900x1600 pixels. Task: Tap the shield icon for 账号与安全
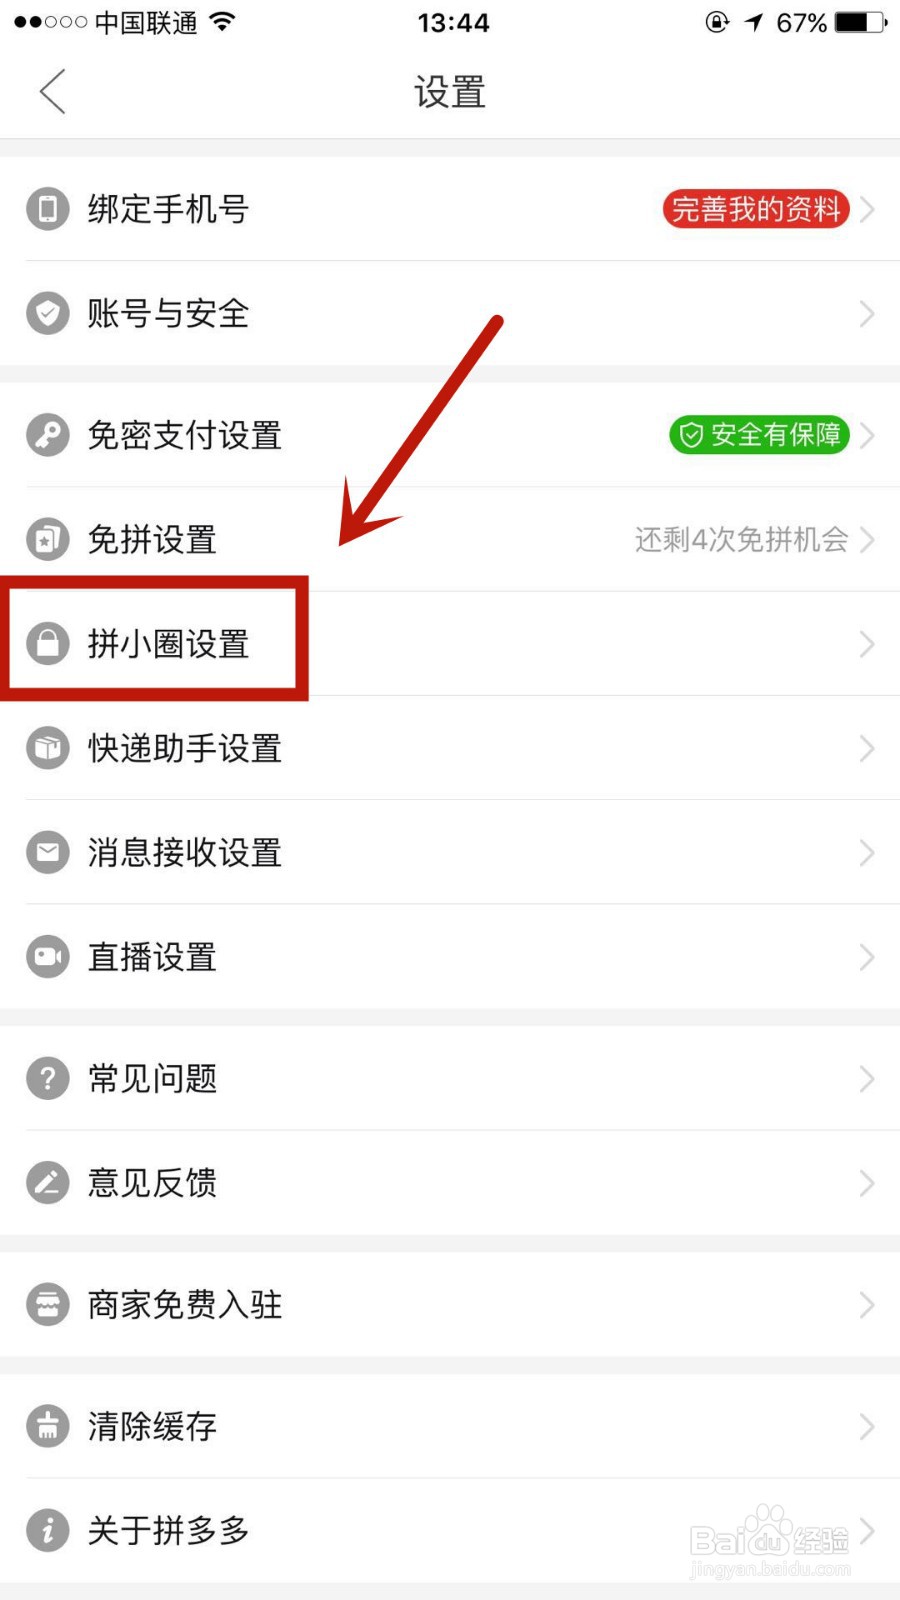(x=47, y=313)
